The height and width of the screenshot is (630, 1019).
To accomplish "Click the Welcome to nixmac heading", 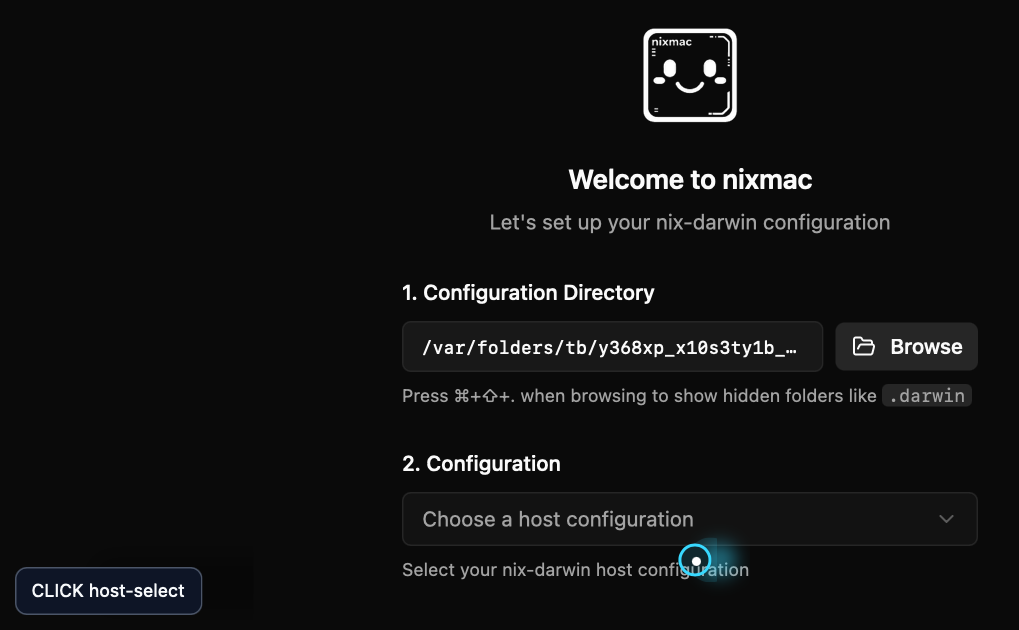I will click(x=690, y=179).
